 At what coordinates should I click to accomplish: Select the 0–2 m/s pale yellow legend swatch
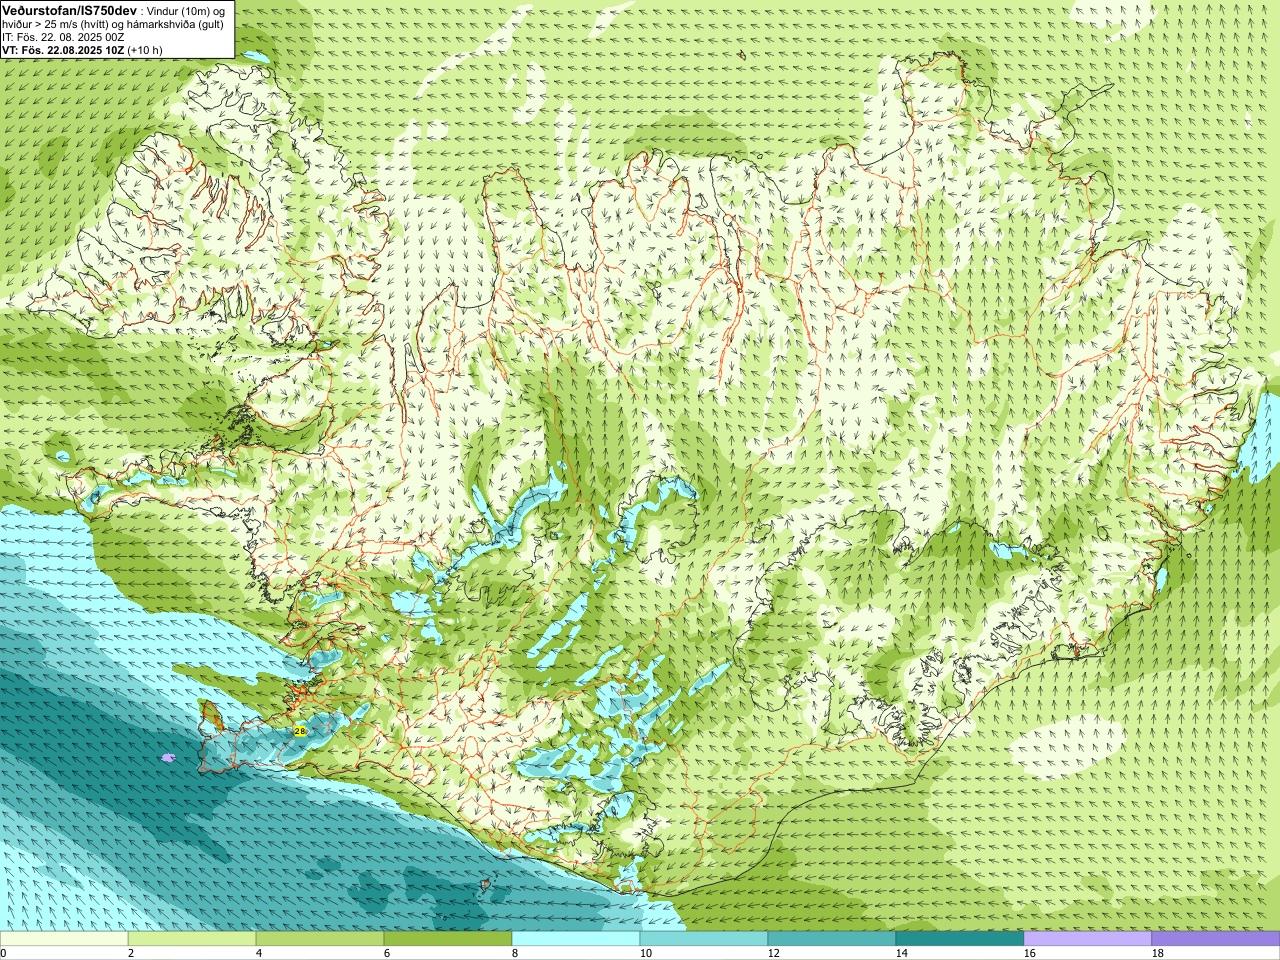click(64, 939)
